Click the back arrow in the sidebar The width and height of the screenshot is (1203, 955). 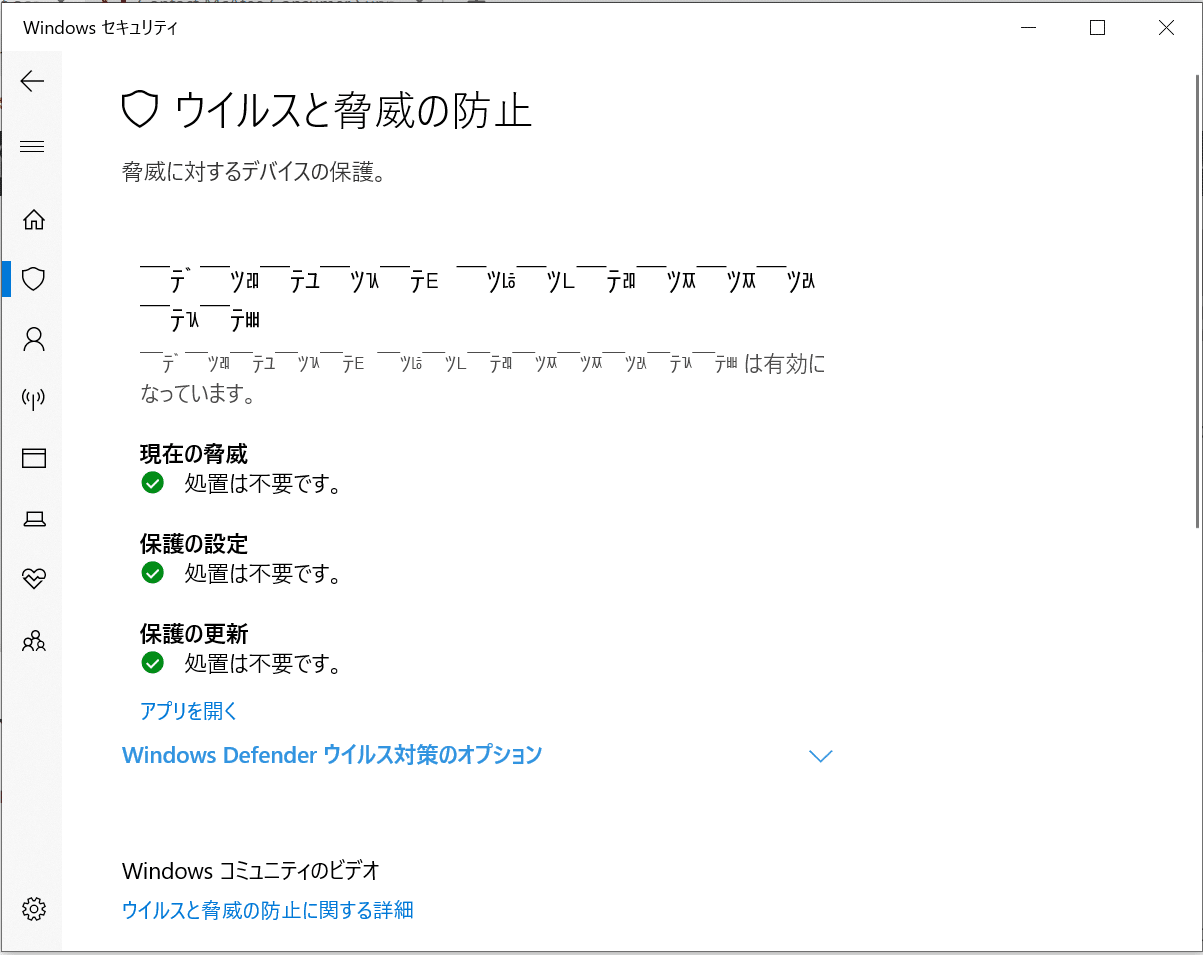(x=33, y=81)
